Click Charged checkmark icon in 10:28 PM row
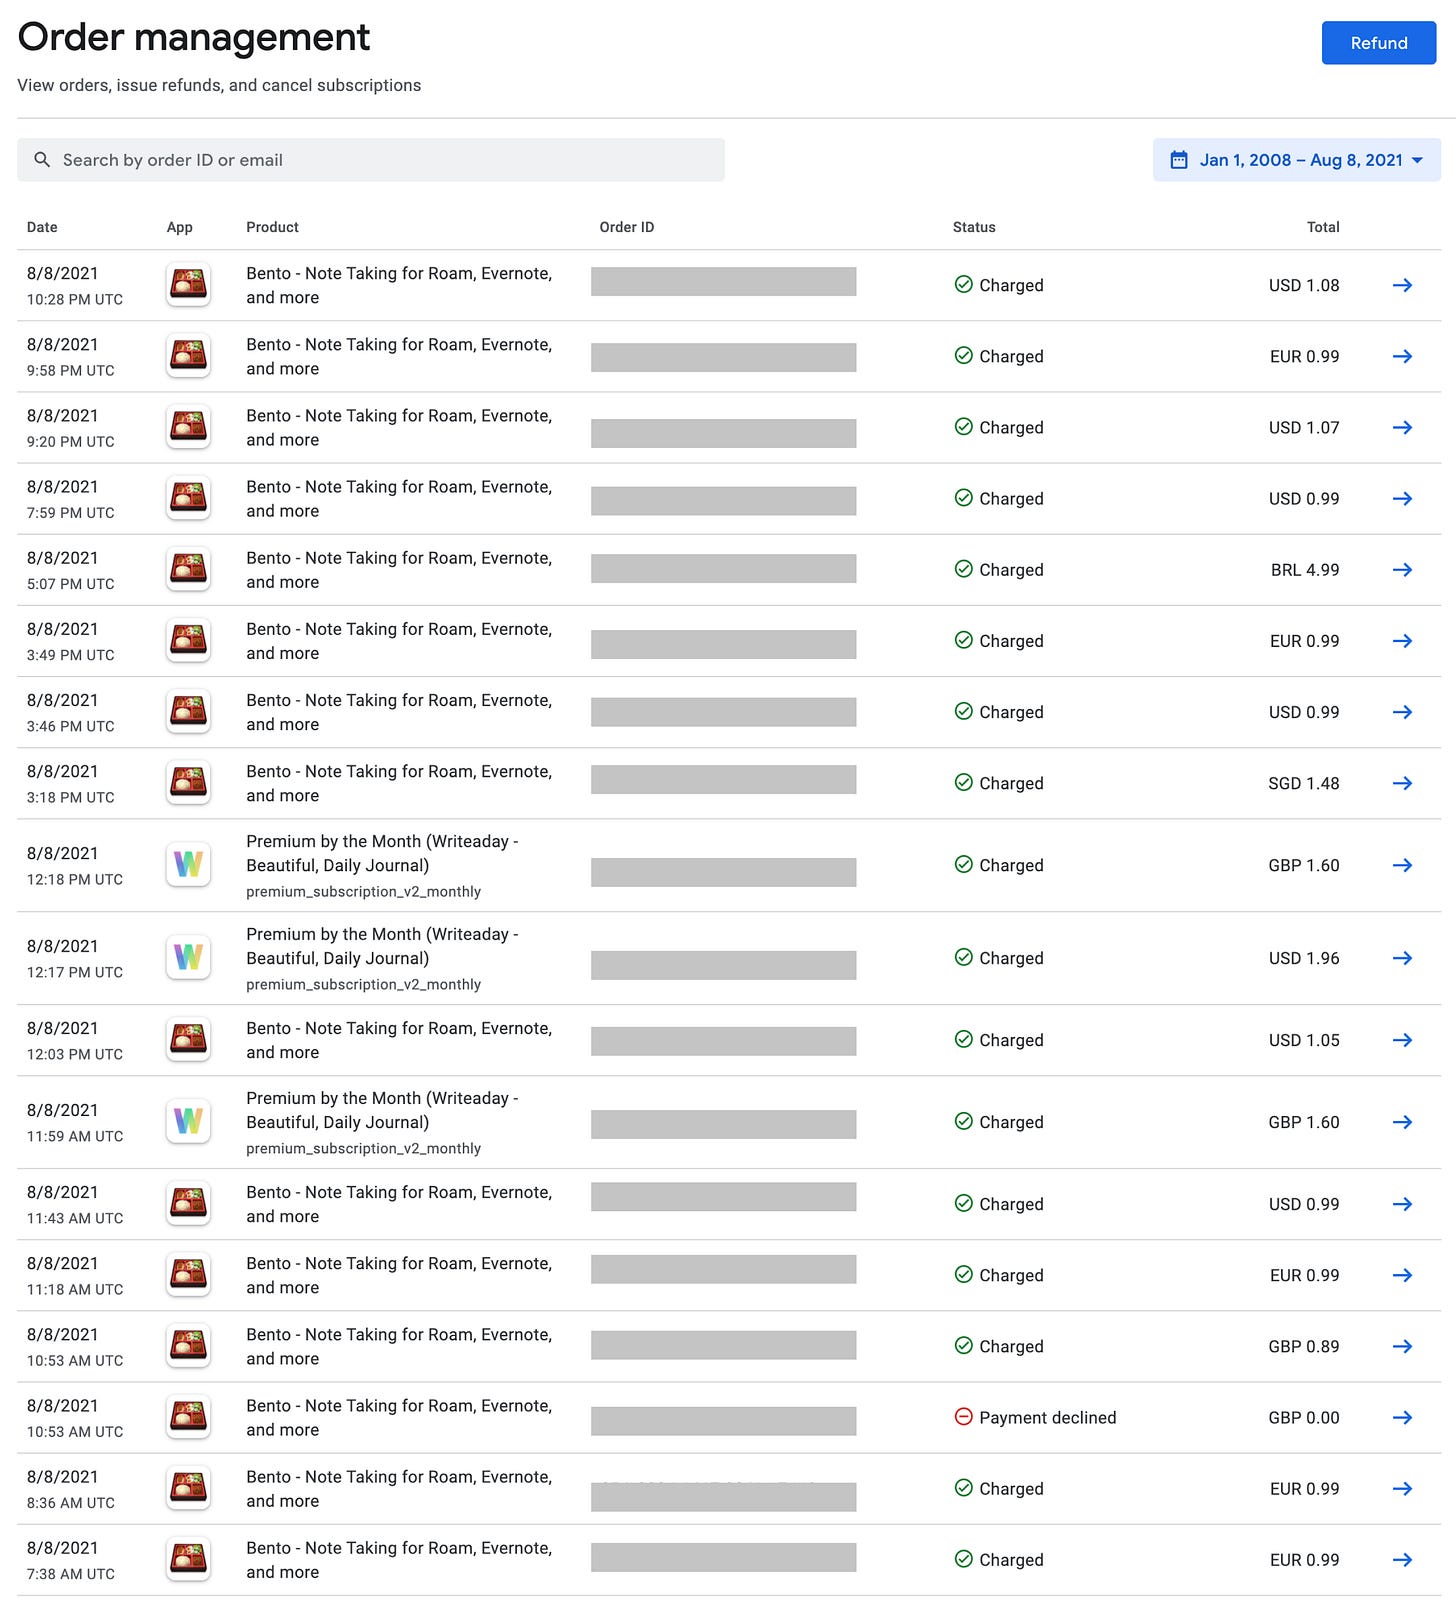Image resolution: width=1456 pixels, height=1610 pixels. (x=963, y=284)
